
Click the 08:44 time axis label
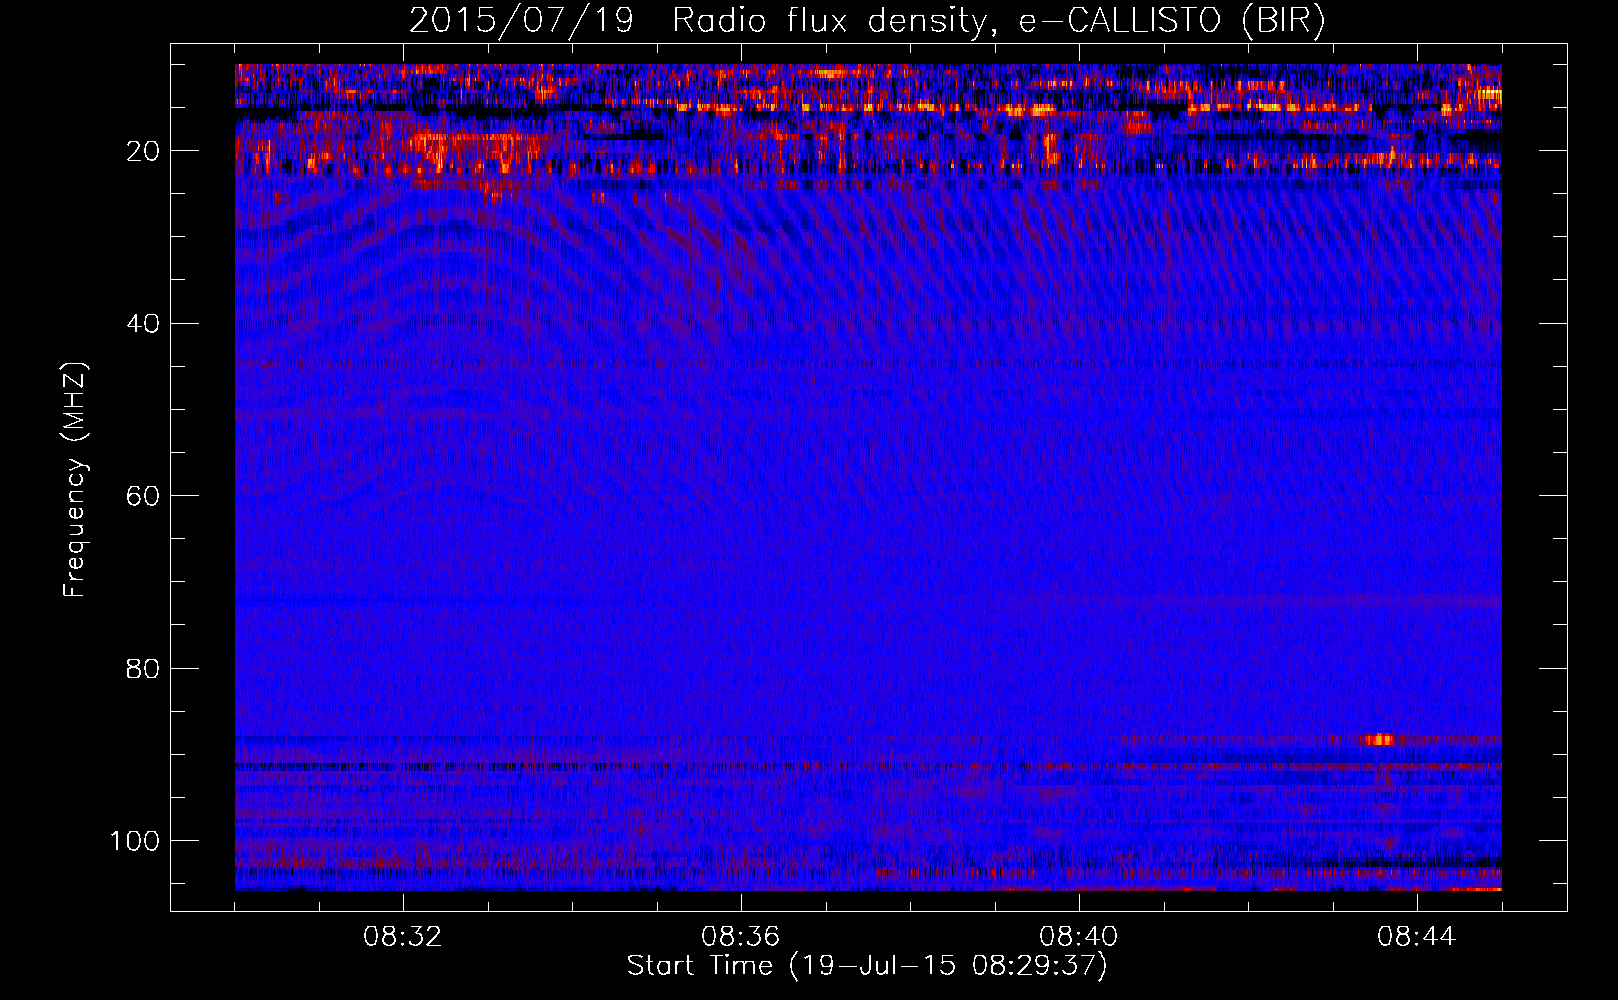pos(1417,937)
